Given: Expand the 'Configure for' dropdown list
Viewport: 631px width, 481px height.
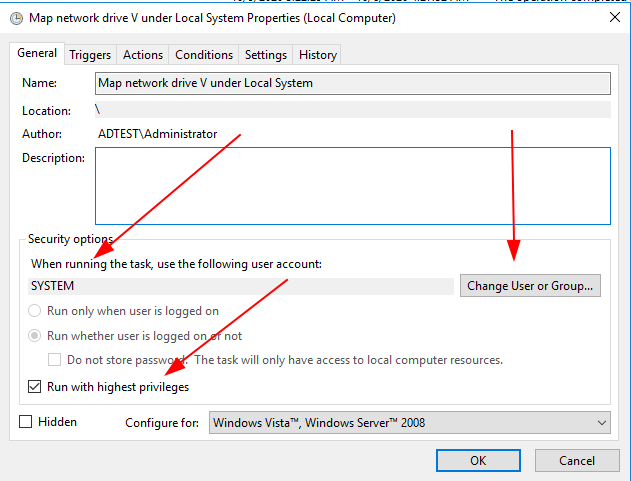Looking at the screenshot, I should [410, 423].
